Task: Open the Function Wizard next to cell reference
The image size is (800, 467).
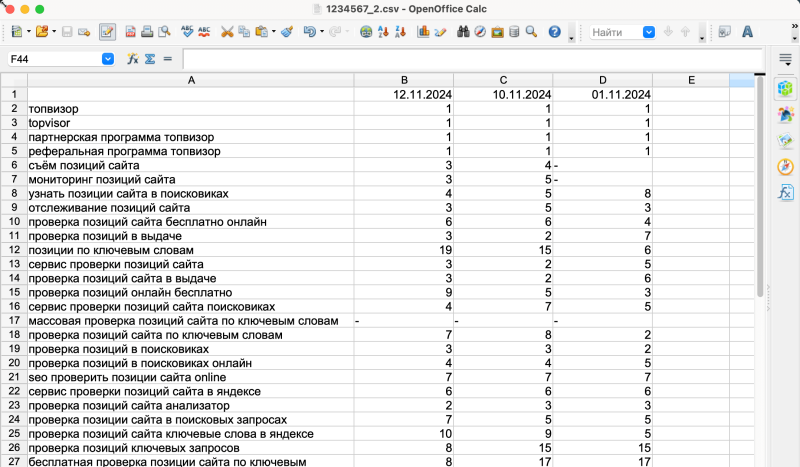Action: [133, 59]
